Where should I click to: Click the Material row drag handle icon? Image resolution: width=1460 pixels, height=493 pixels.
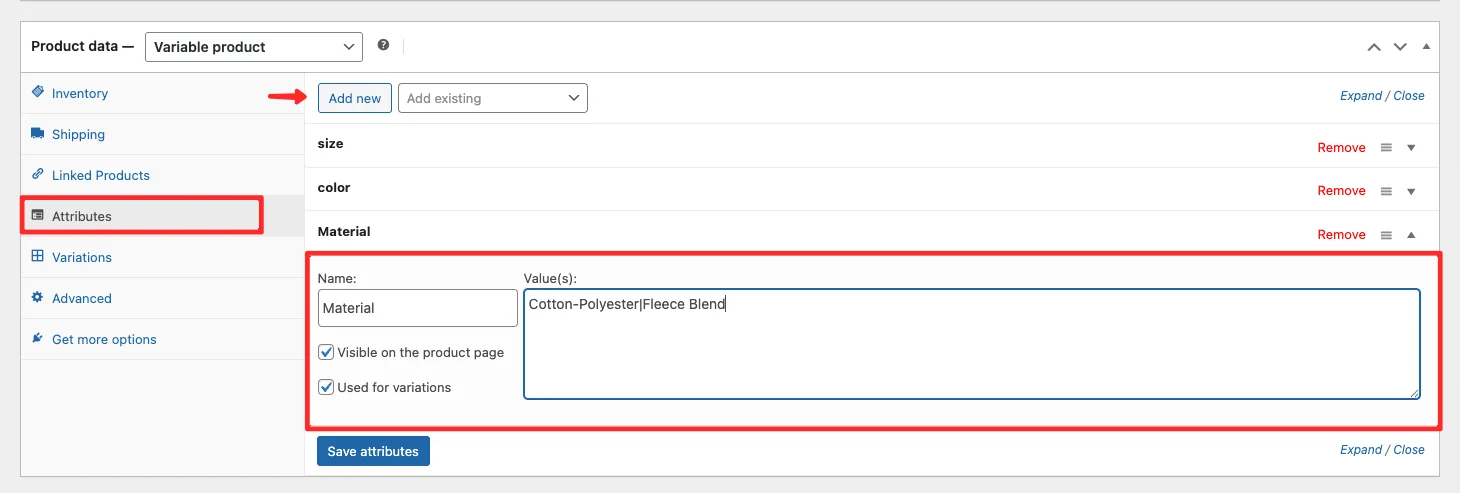coord(1386,234)
